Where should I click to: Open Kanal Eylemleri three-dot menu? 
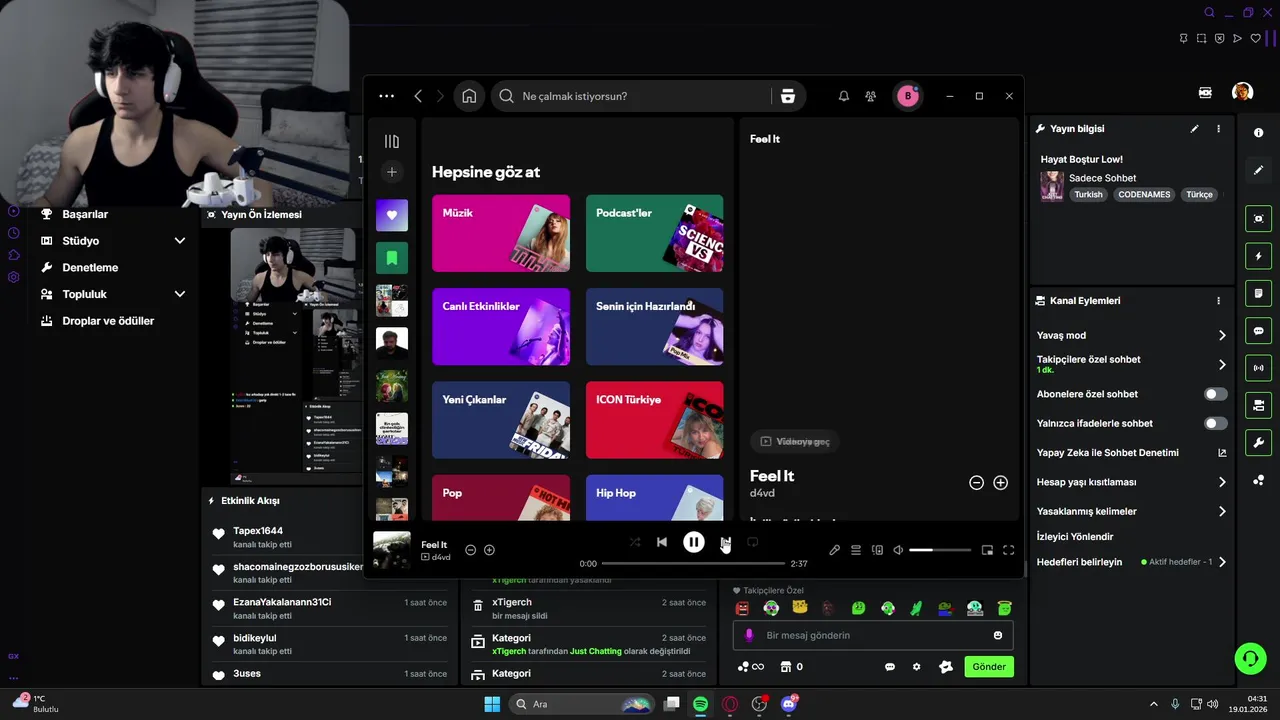click(x=1218, y=301)
